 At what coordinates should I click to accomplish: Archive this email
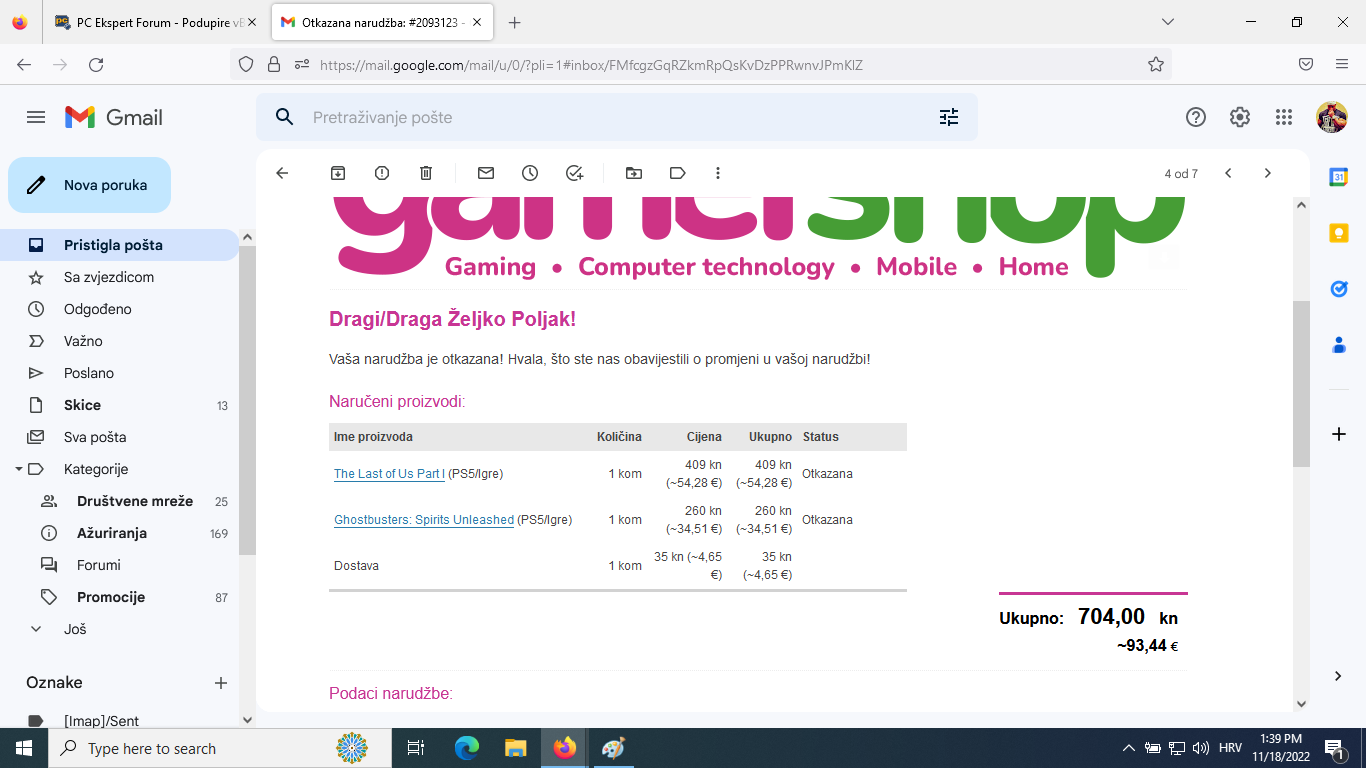click(x=338, y=173)
